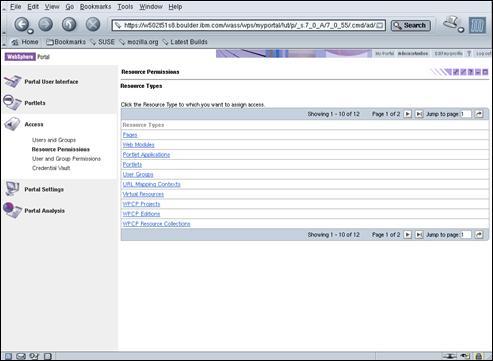Screen dimensions: 493x361
Task: Select Resource Permissions in the sidebar
Action: 61,149
